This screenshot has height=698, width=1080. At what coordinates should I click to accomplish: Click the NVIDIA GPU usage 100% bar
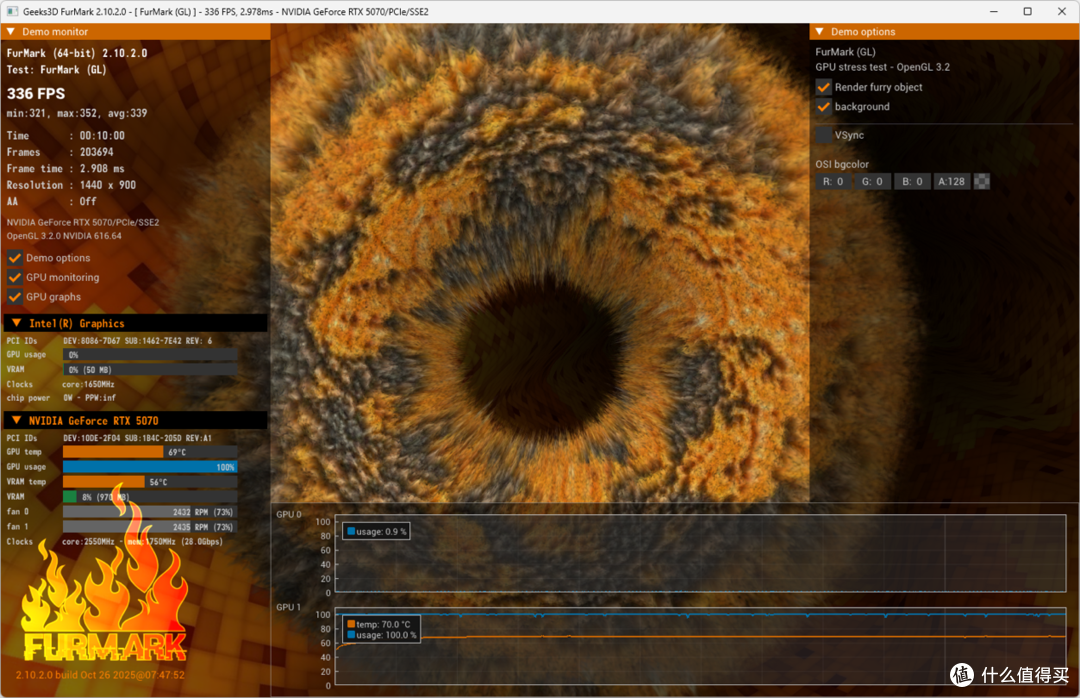coord(150,467)
